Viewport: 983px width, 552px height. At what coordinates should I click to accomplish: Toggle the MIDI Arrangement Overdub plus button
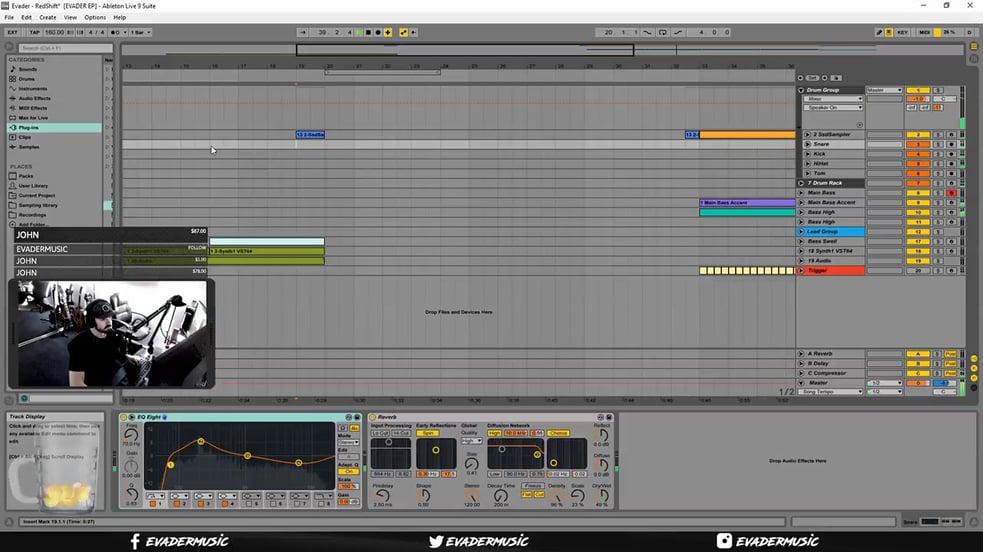(387, 33)
